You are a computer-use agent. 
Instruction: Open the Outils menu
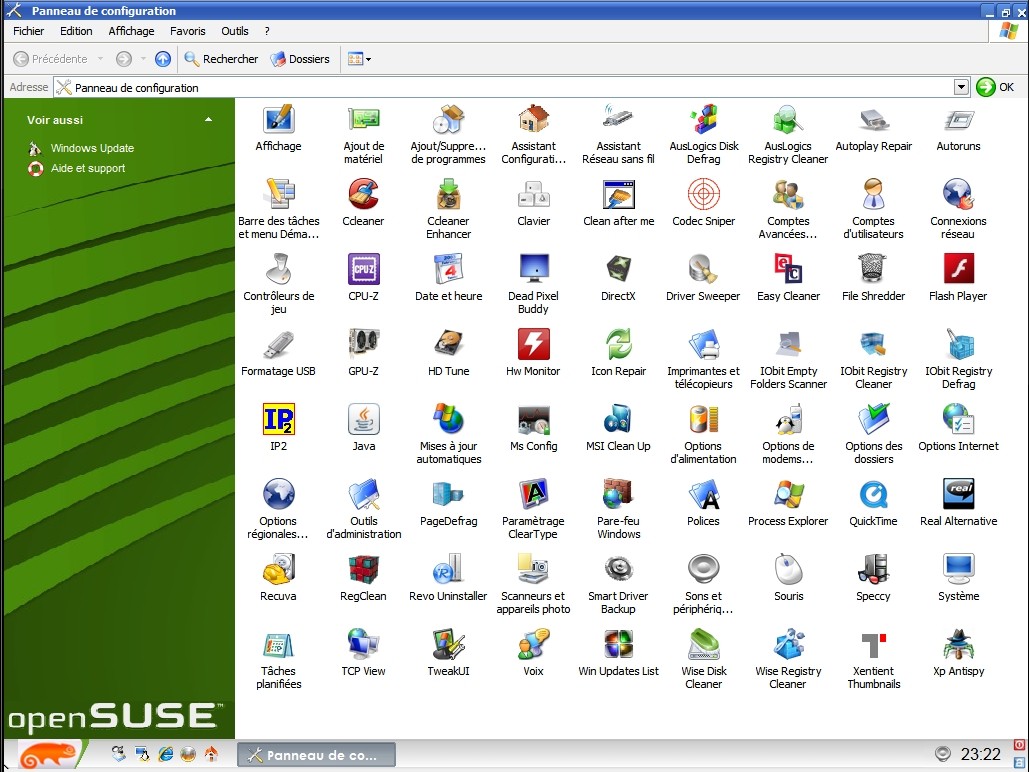pyautogui.click(x=235, y=31)
